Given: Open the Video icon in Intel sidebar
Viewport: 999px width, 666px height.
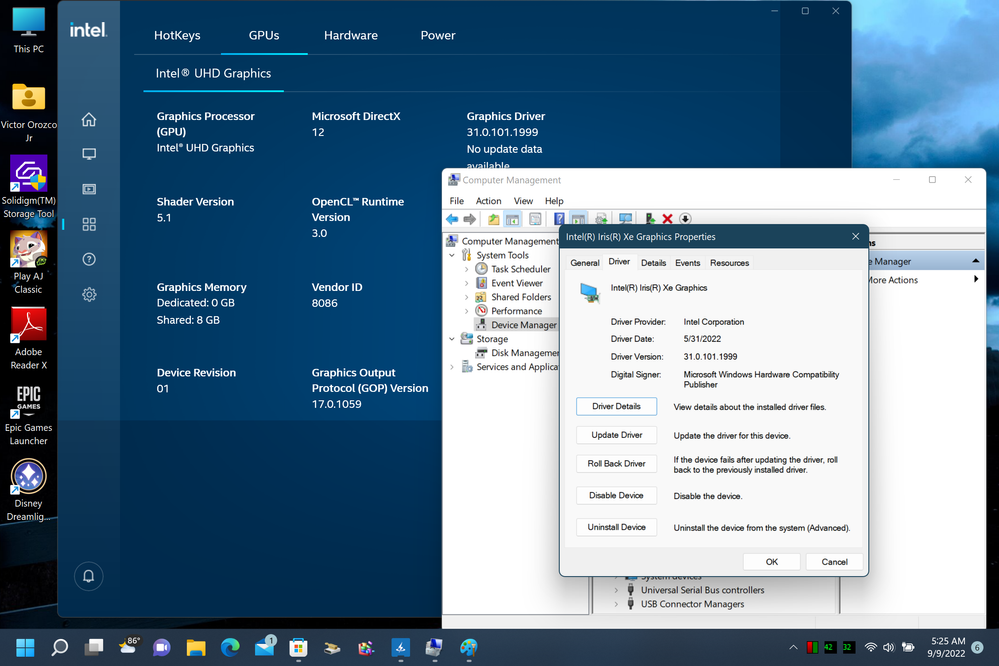Looking at the screenshot, I should point(89,189).
